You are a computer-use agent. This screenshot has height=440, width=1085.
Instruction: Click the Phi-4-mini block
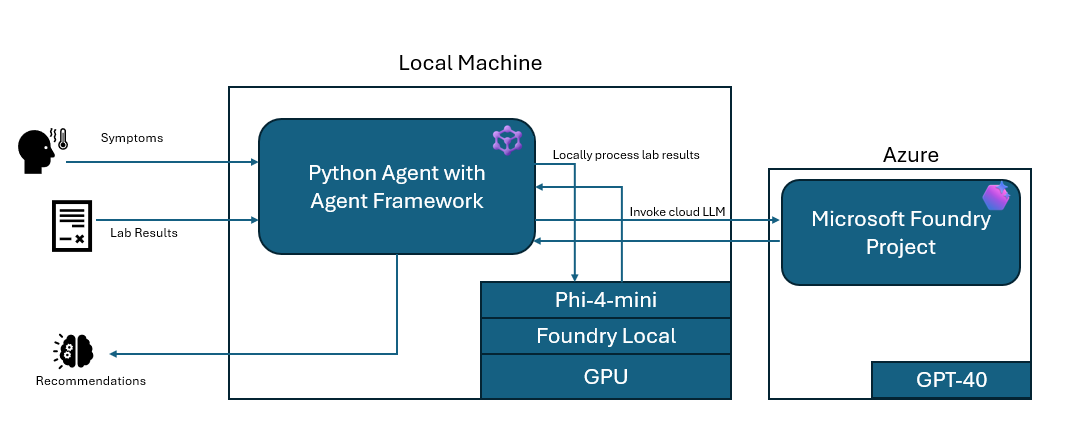(606, 300)
